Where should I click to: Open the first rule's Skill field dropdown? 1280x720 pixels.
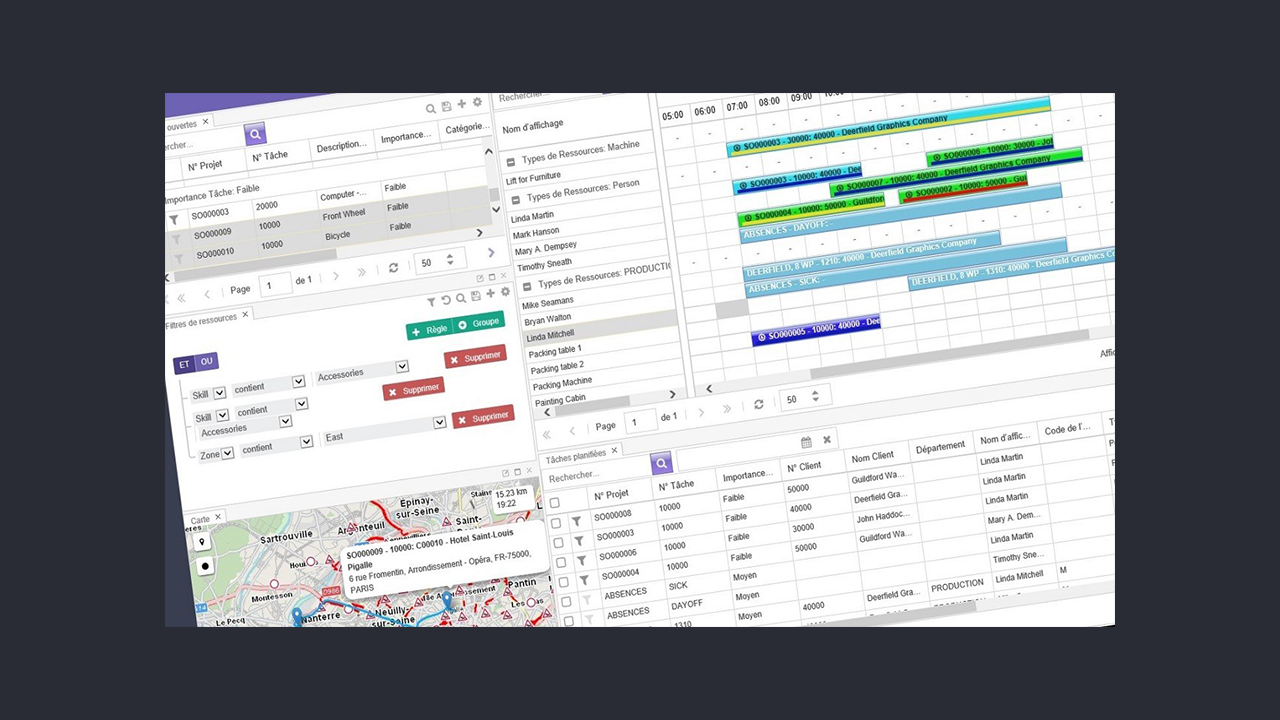click(x=219, y=393)
